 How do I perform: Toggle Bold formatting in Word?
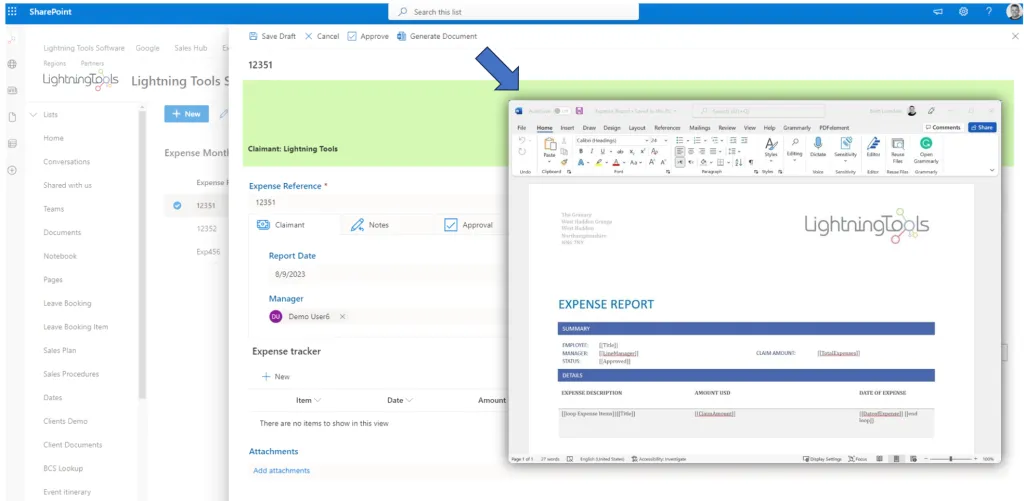click(x=581, y=151)
